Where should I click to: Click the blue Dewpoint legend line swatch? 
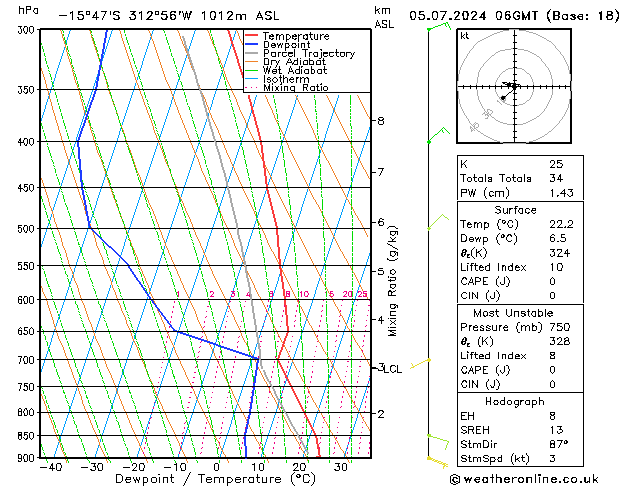click(x=252, y=44)
